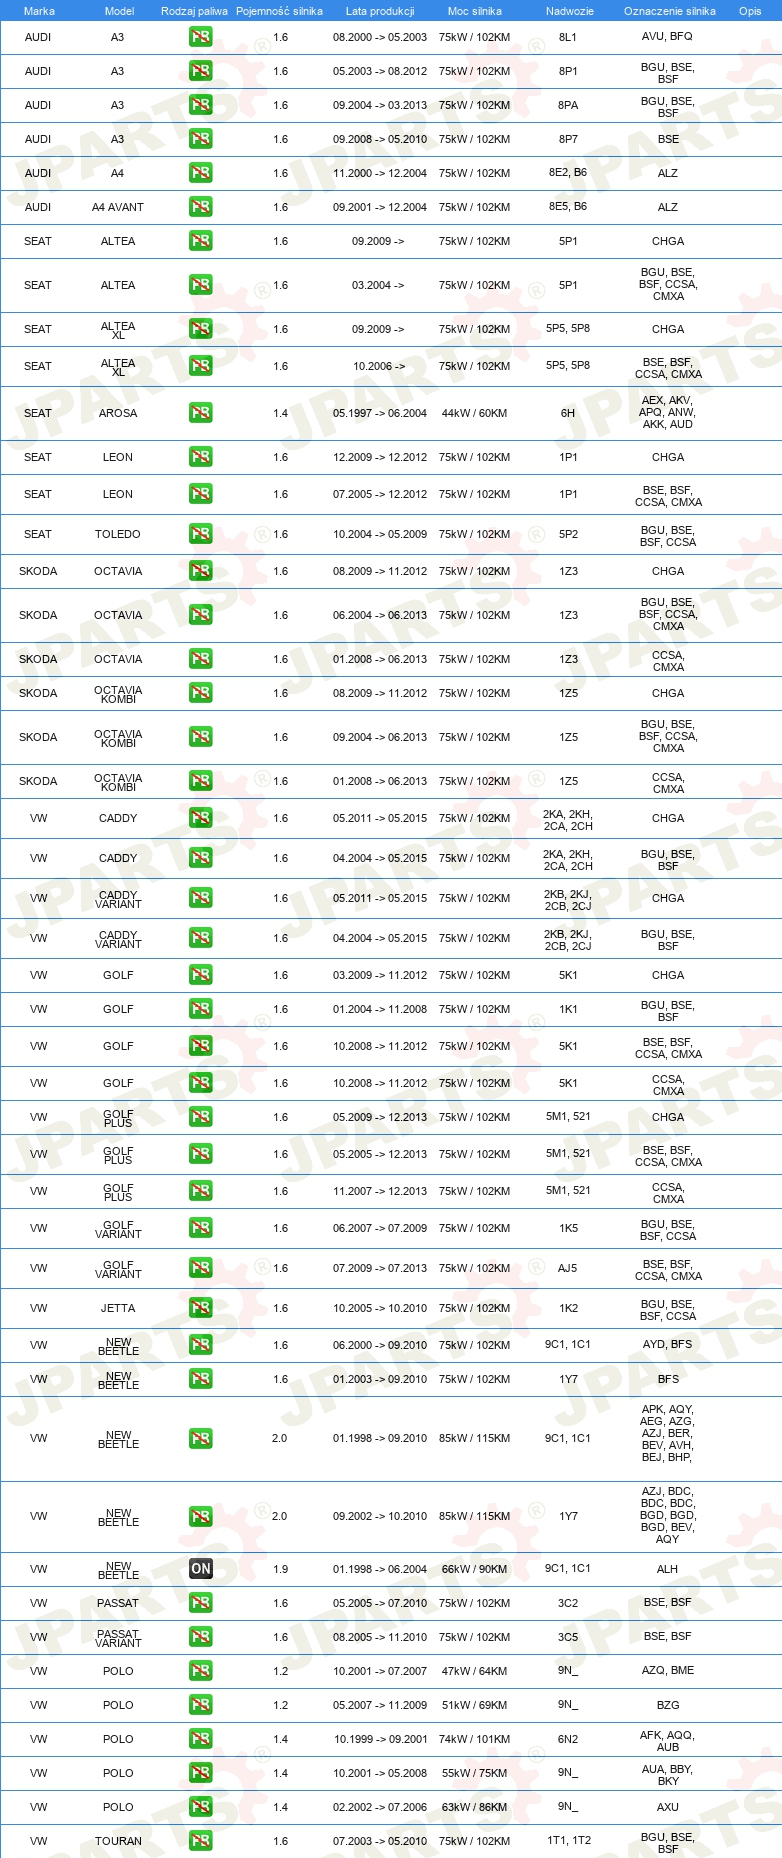Image resolution: width=782 pixels, height=1858 pixels.
Task: Select the body code 6H cell
Action: [568, 413]
